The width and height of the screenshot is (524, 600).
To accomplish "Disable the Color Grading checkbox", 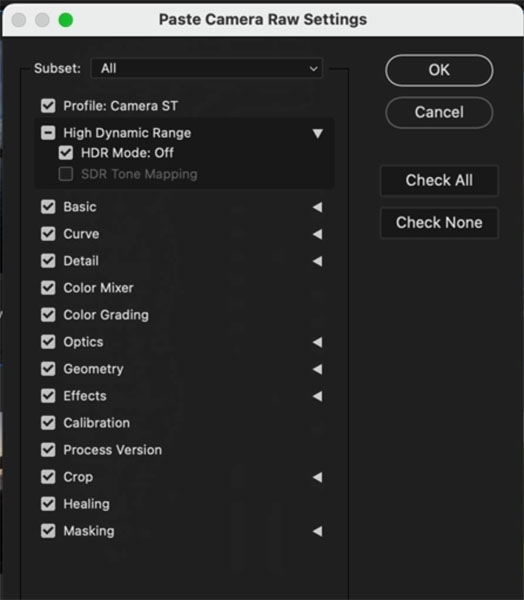I will coord(48,315).
